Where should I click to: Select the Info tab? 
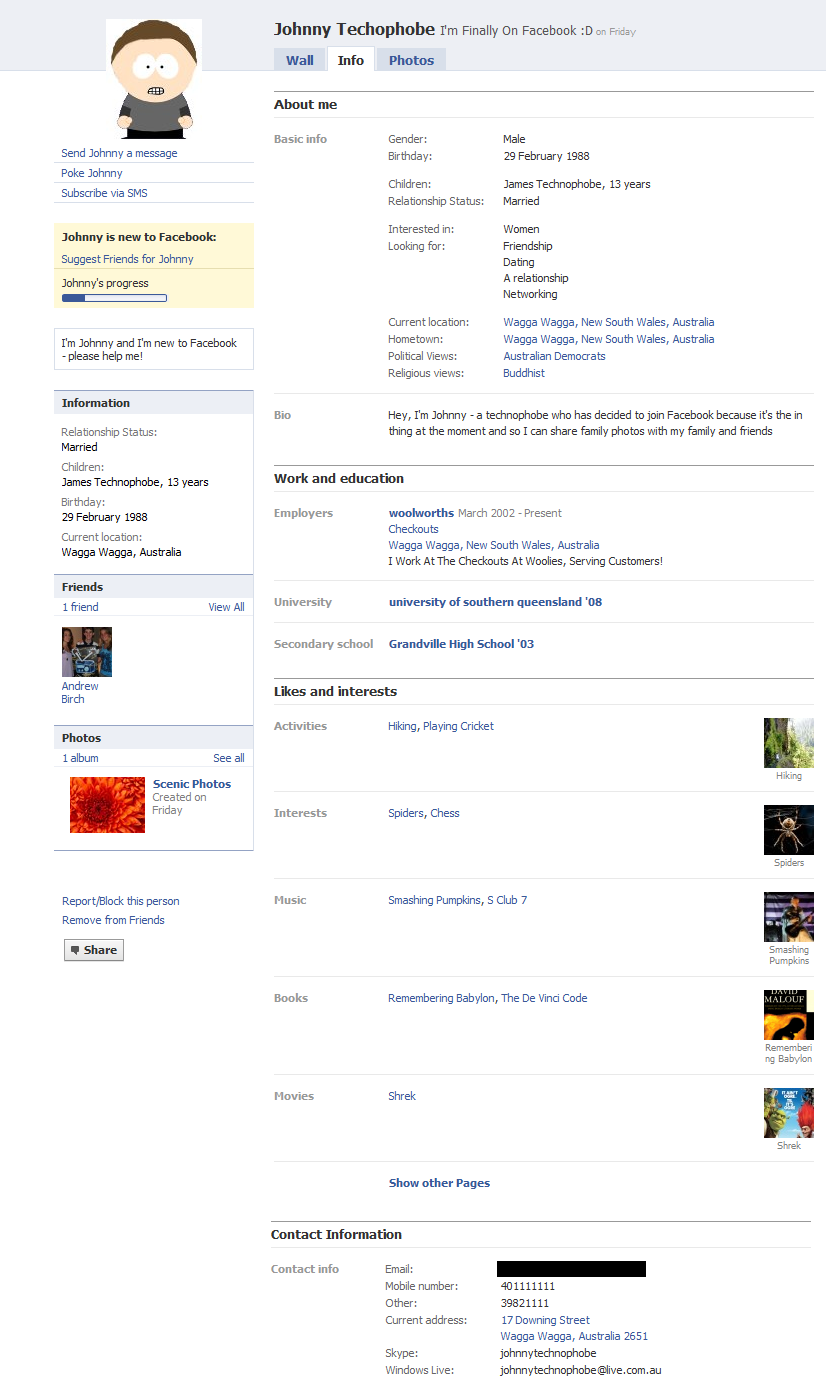(351, 60)
